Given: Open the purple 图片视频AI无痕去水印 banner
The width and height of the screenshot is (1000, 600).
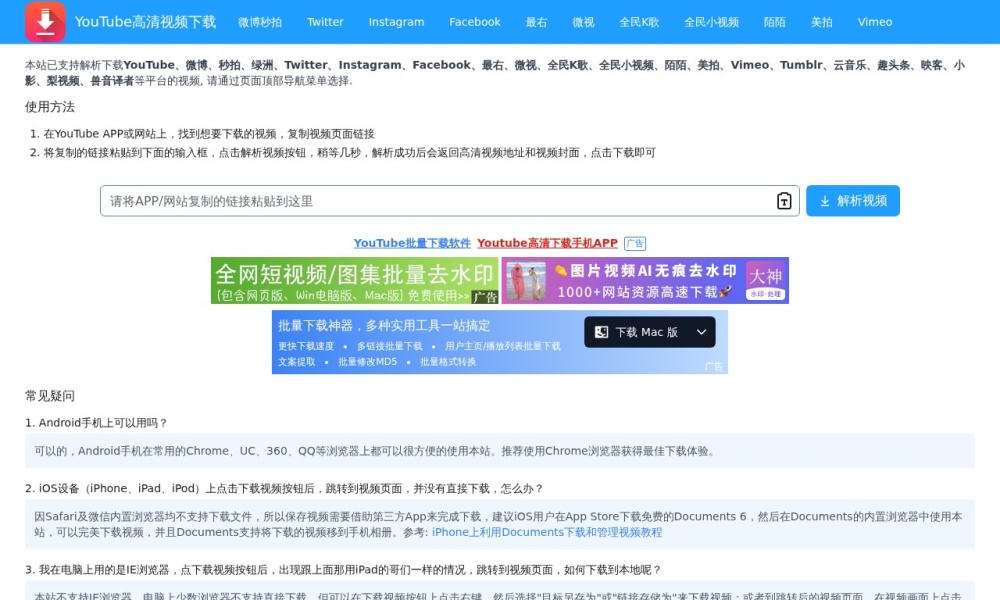Looking at the screenshot, I should [645, 281].
